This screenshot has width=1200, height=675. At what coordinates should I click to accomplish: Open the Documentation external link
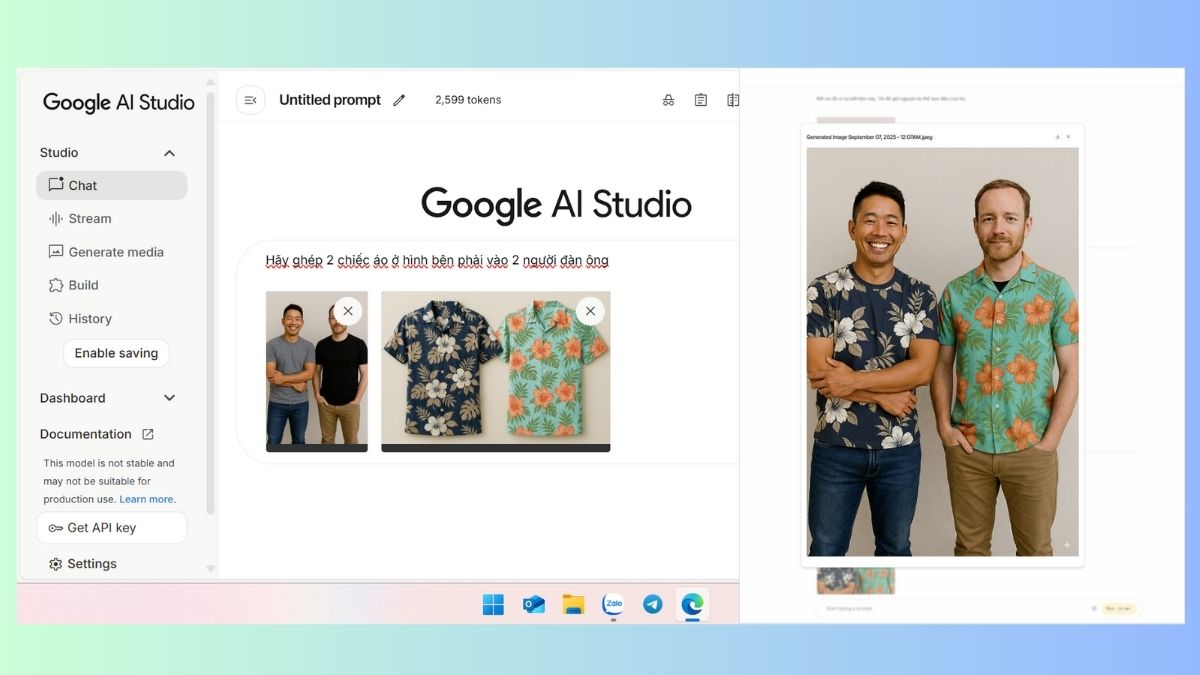(x=97, y=434)
